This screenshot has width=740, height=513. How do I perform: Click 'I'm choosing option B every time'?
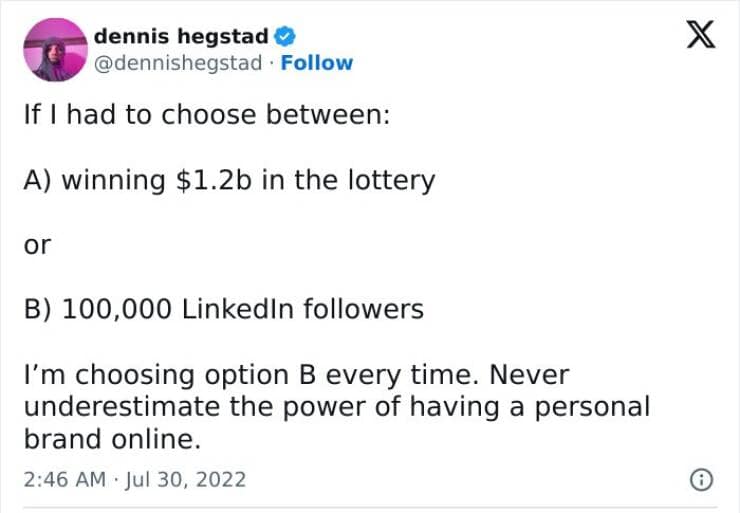point(239,375)
